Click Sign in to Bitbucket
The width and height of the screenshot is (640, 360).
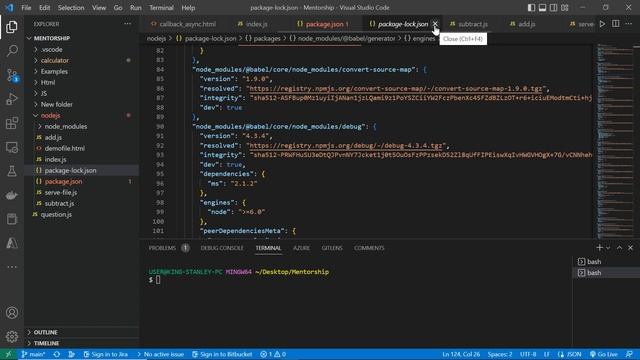pos(222,354)
